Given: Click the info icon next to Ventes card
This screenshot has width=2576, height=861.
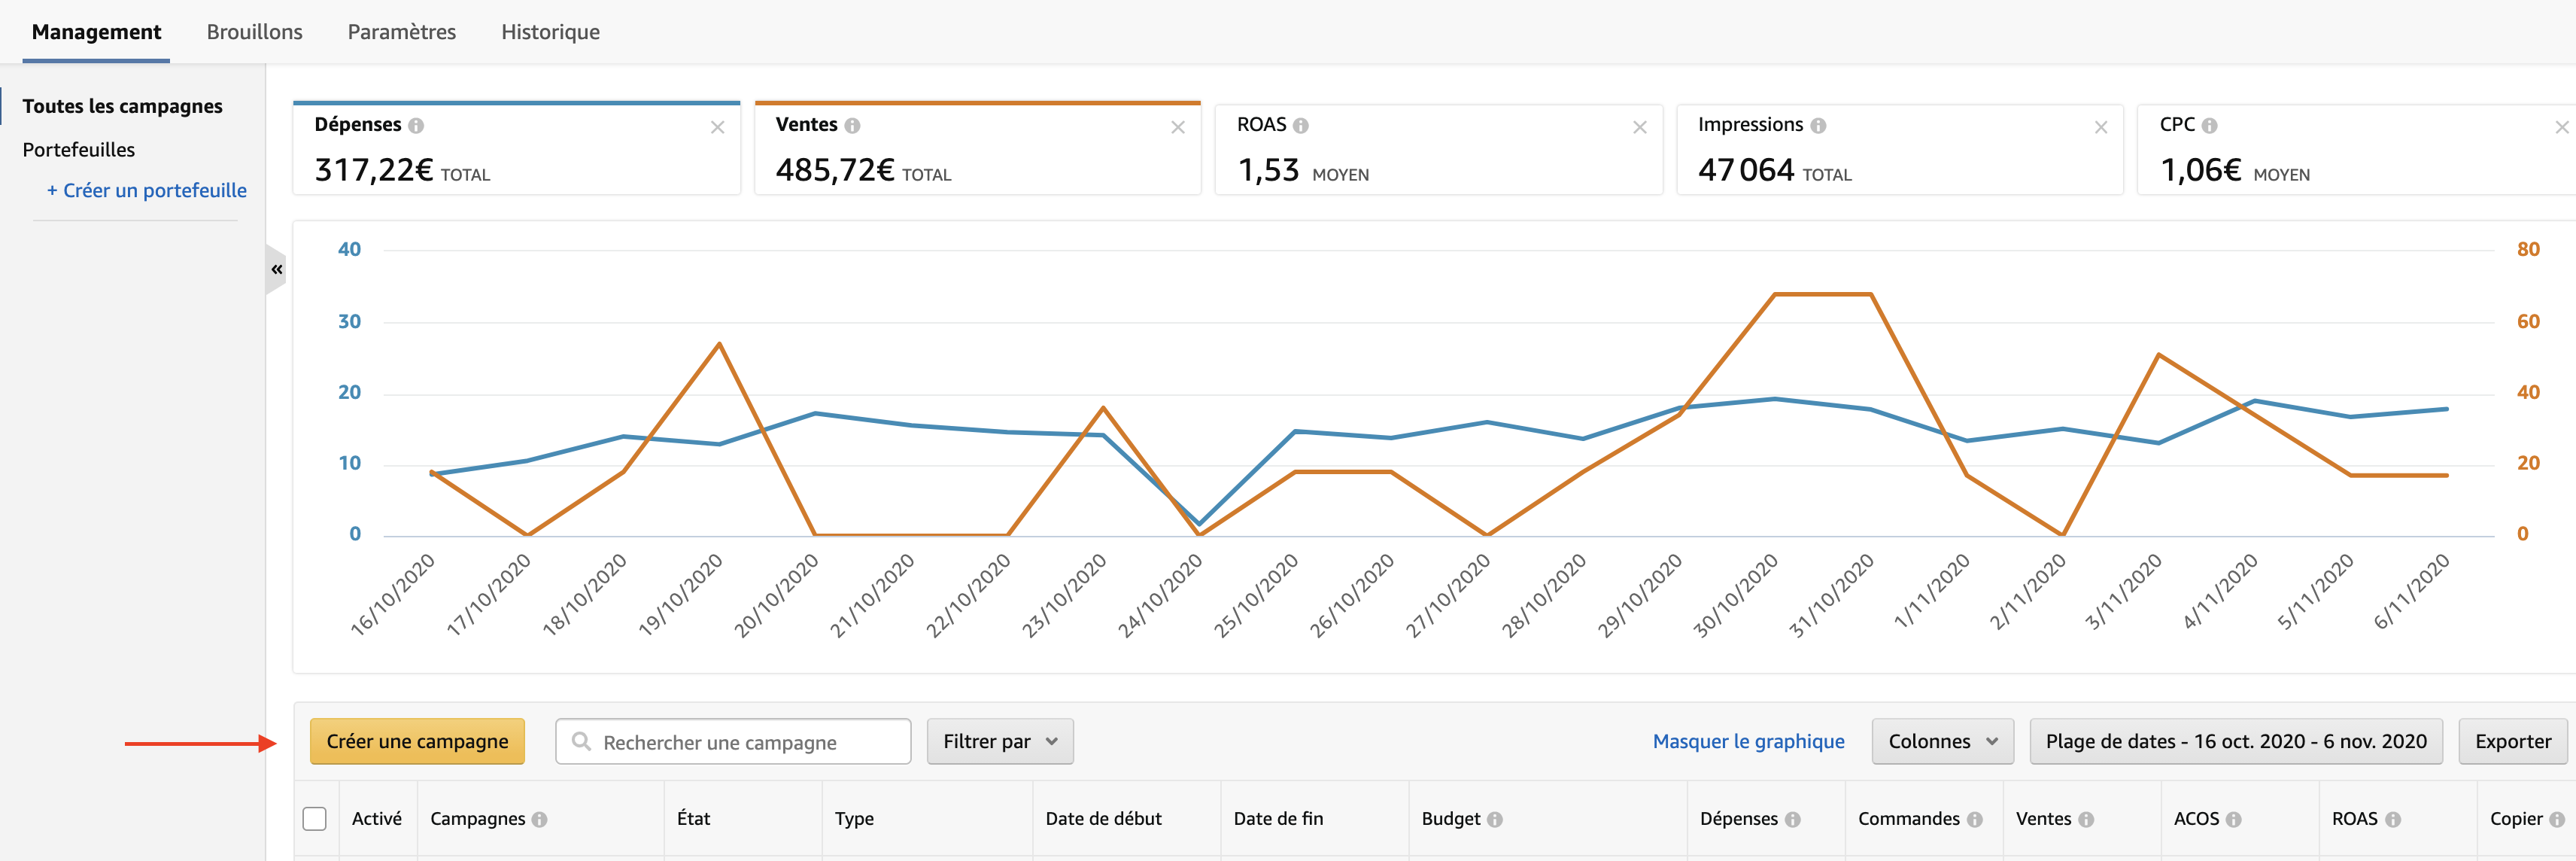Looking at the screenshot, I should point(852,126).
